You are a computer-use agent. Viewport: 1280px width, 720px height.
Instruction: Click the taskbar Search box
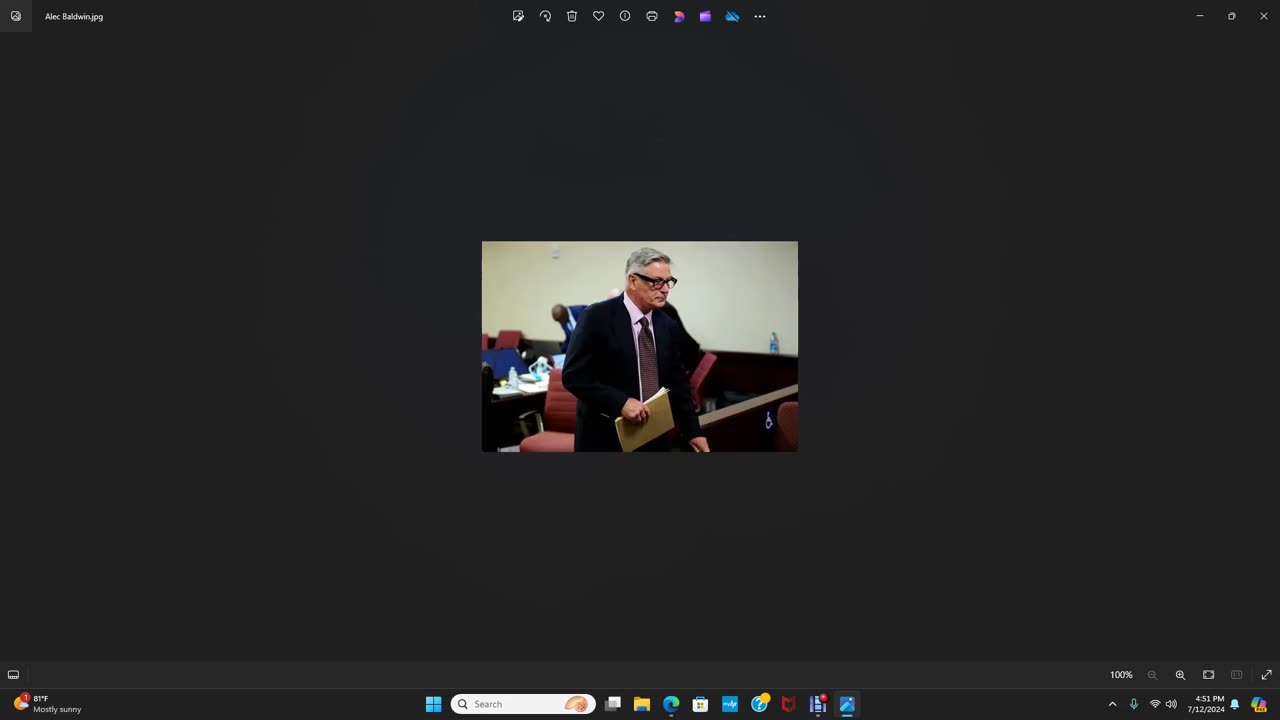point(523,704)
